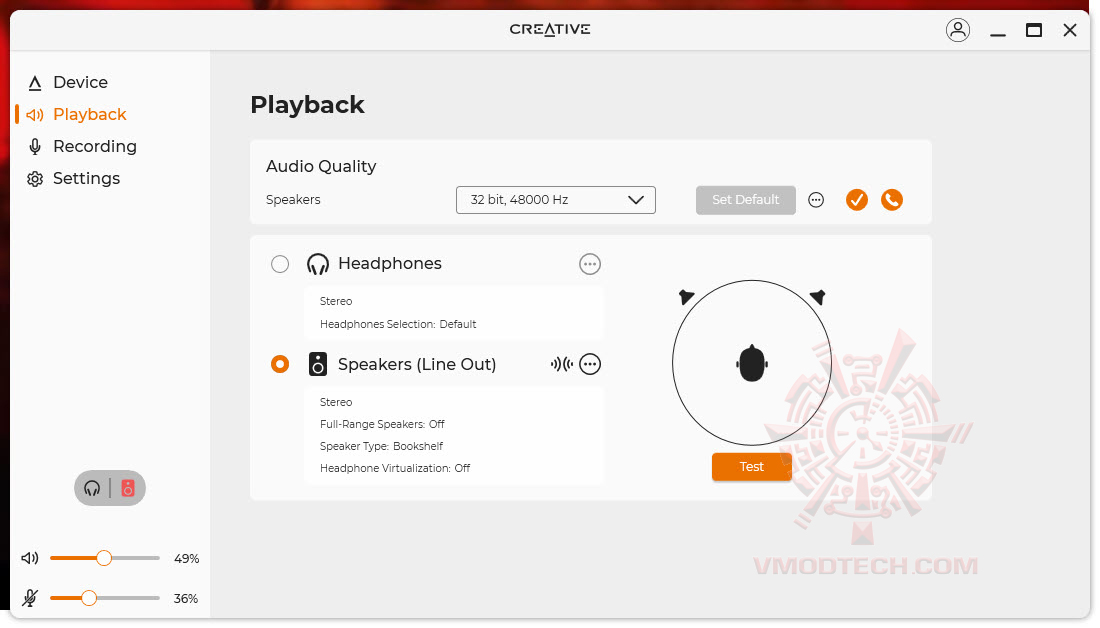1100x628 pixels.
Task: Click the speaker calibration sound waves icon
Action: pyautogui.click(x=561, y=364)
